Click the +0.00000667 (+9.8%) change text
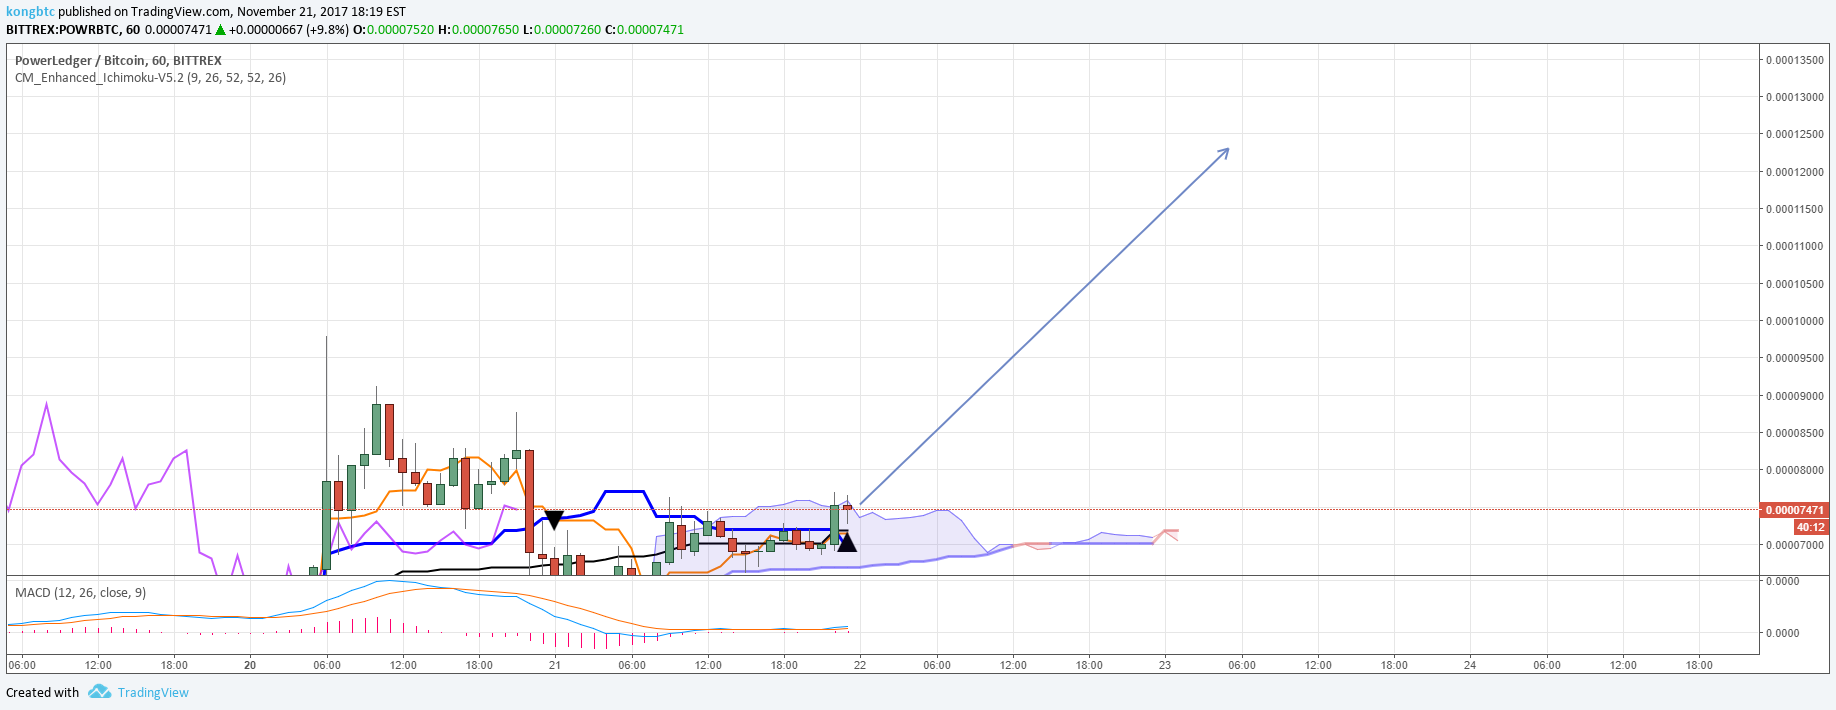This screenshot has width=1836, height=710. (x=289, y=30)
